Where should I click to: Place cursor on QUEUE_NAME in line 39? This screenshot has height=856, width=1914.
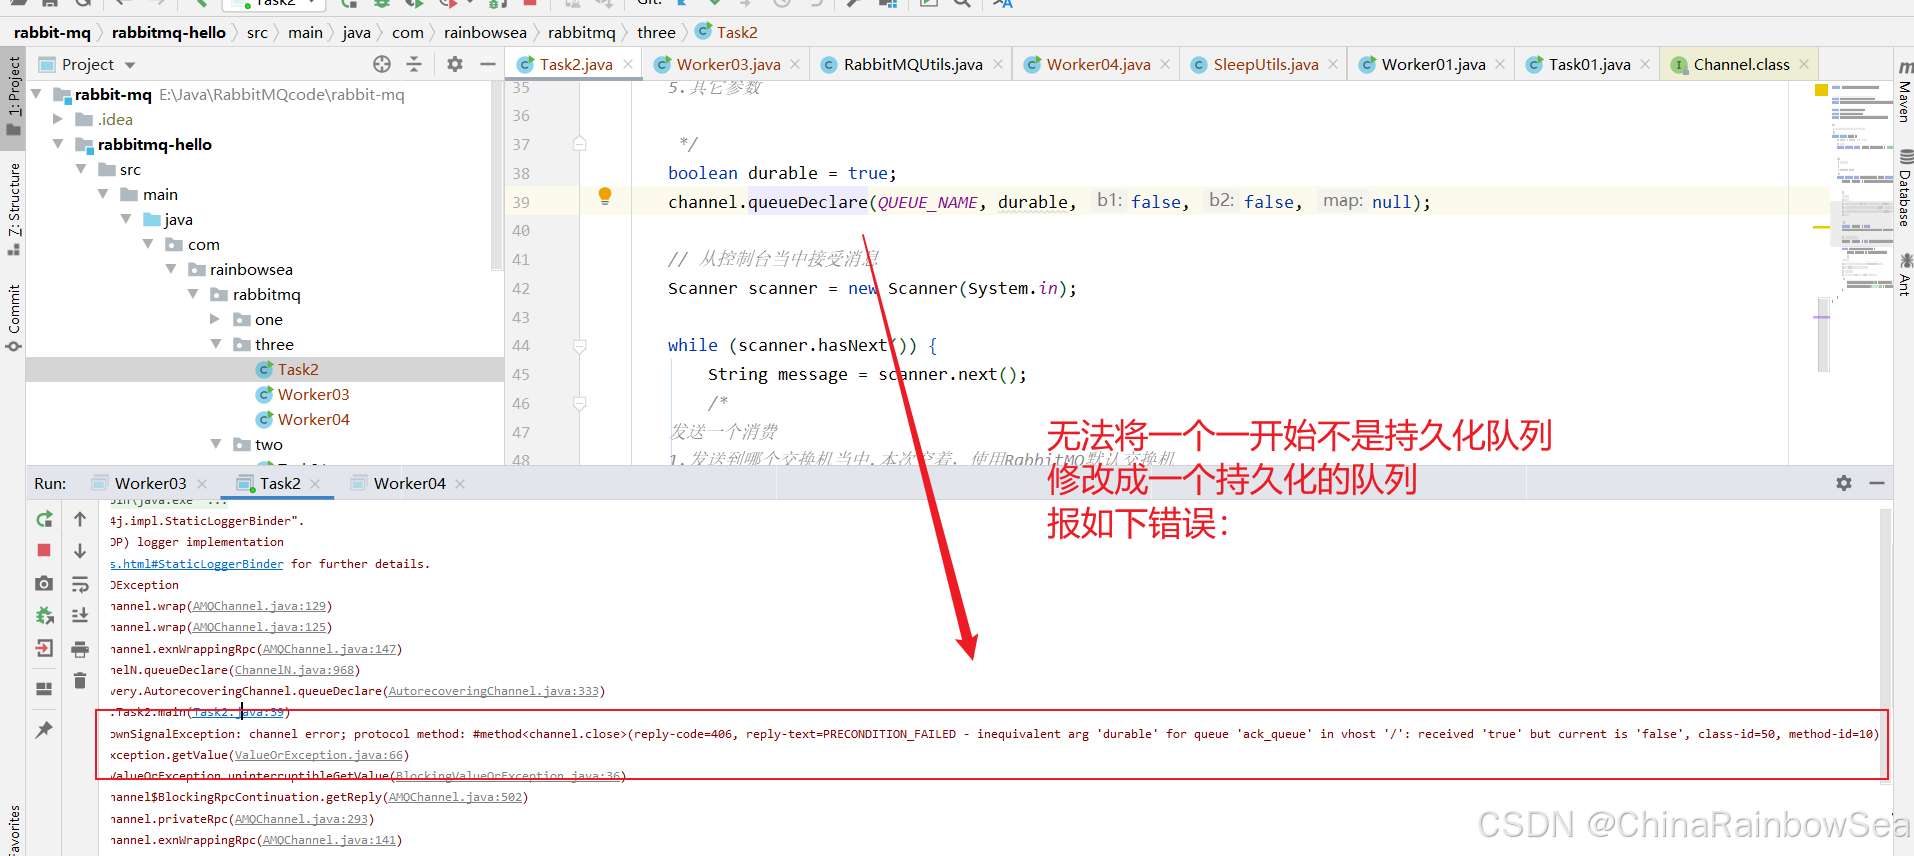[x=927, y=202]
